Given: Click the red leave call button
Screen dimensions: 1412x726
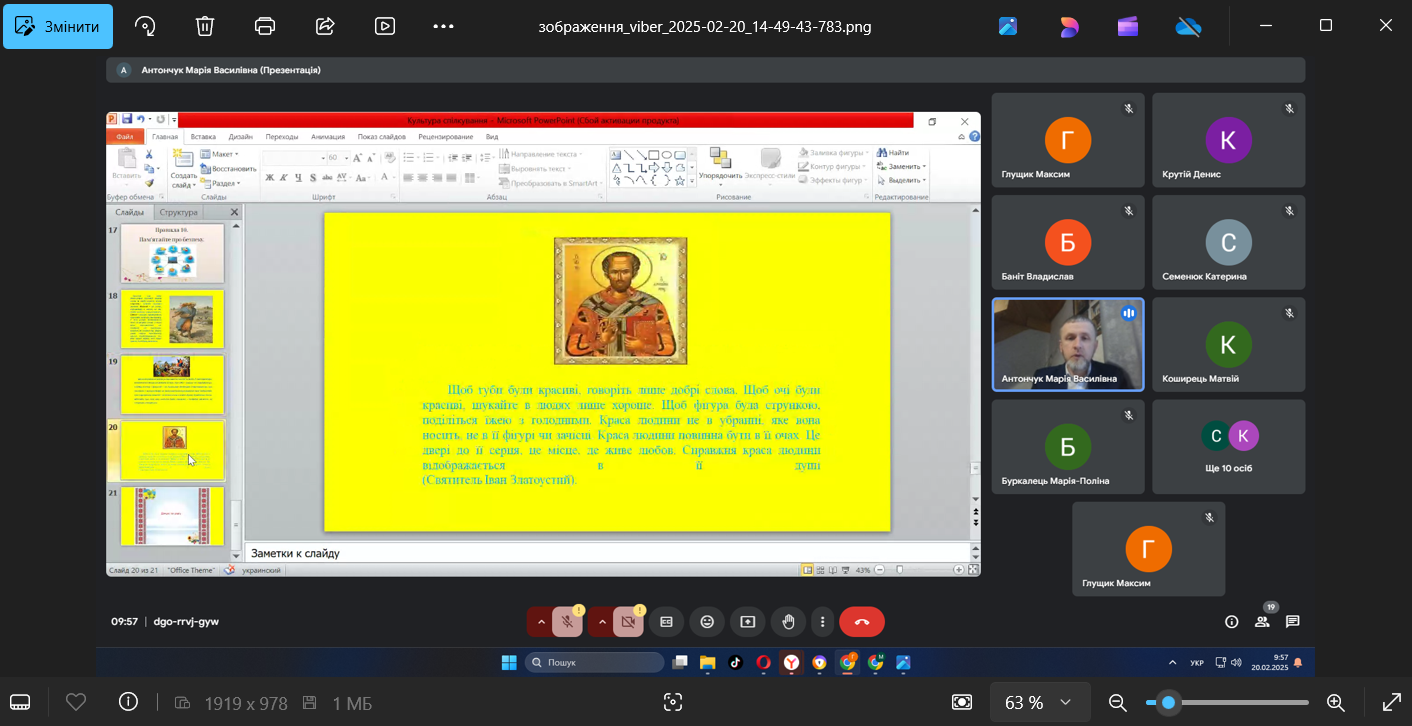Looking at the screenshot, I should pyautogui.click(x=862, y=622).
